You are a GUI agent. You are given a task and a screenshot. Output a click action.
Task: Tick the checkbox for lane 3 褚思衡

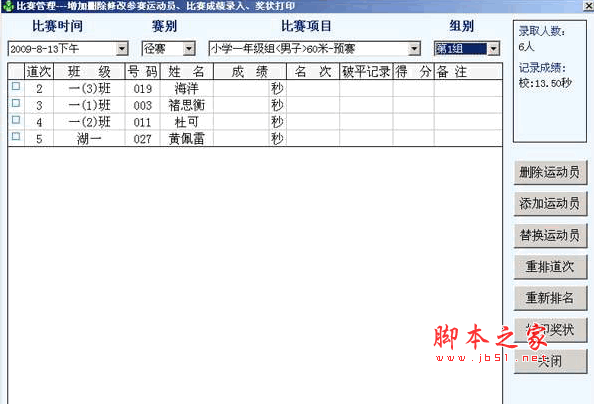pyautogui.click(x=16, y=103)
